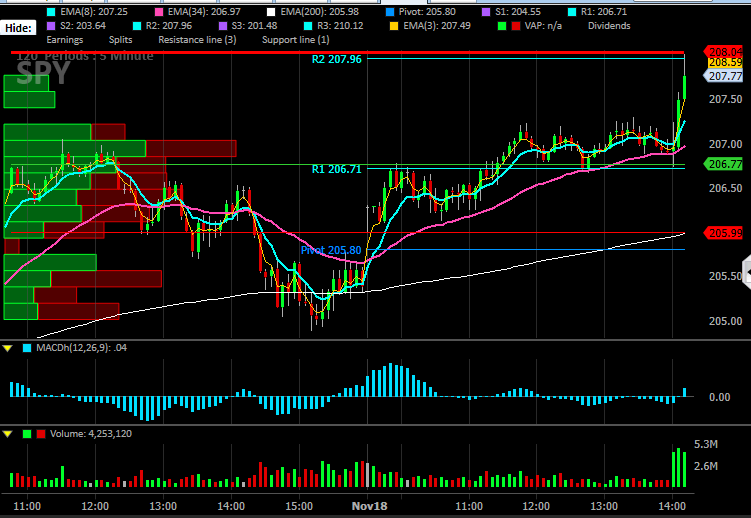751x518 pixels.
Task: Toggle the Earnings legend entry
Action: coord(65,40)
